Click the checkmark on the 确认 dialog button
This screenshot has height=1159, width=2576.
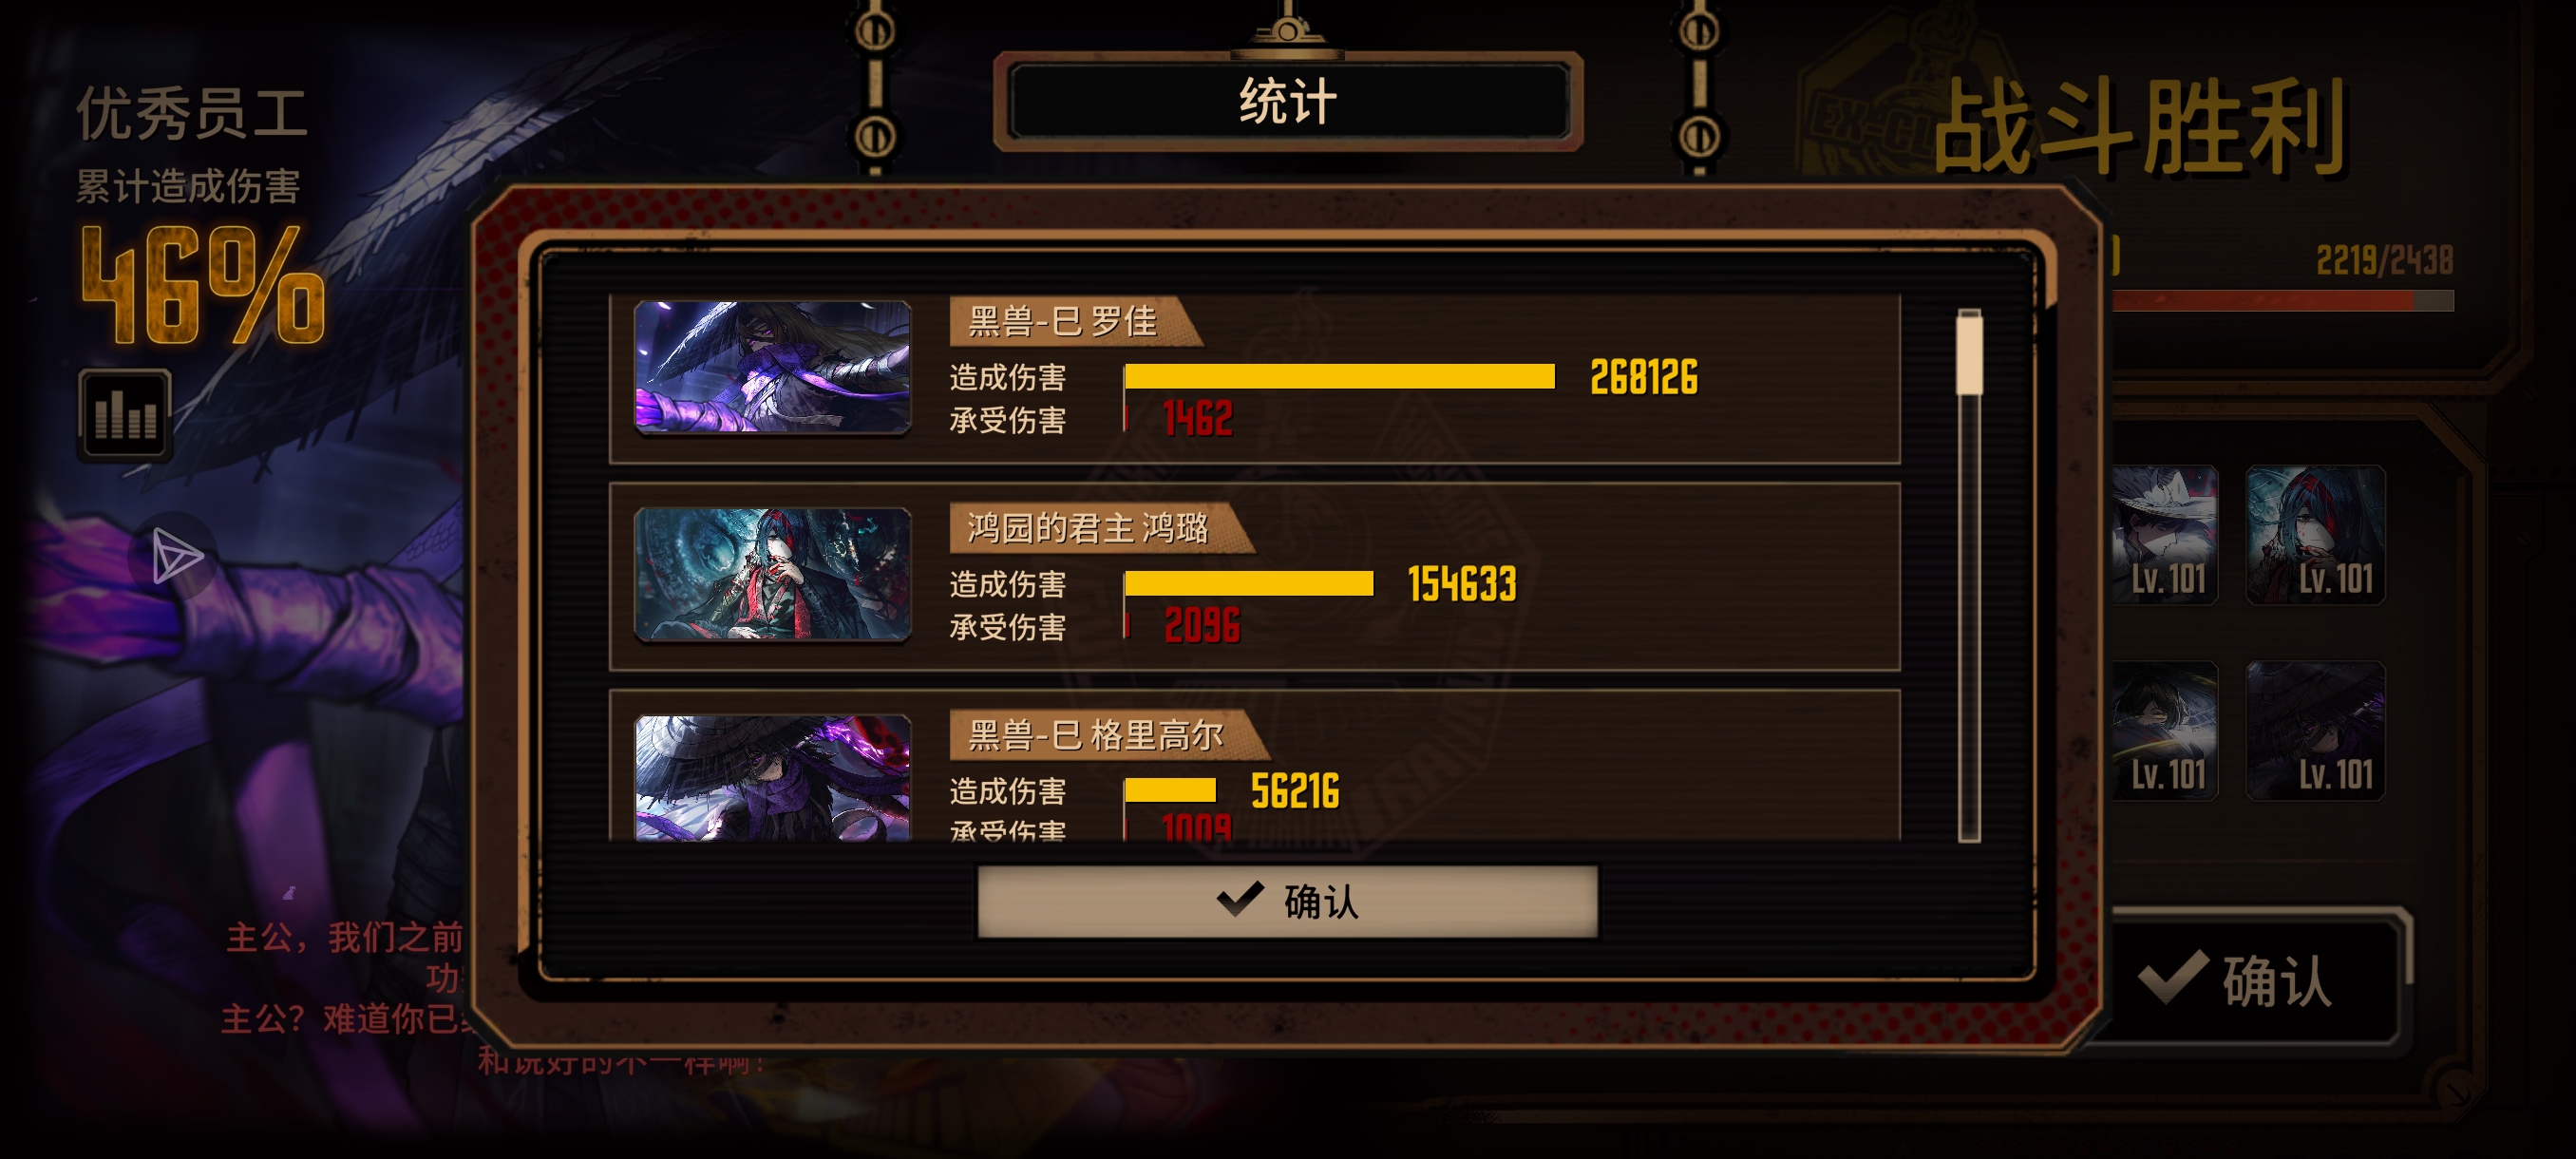click(1240, 899)
